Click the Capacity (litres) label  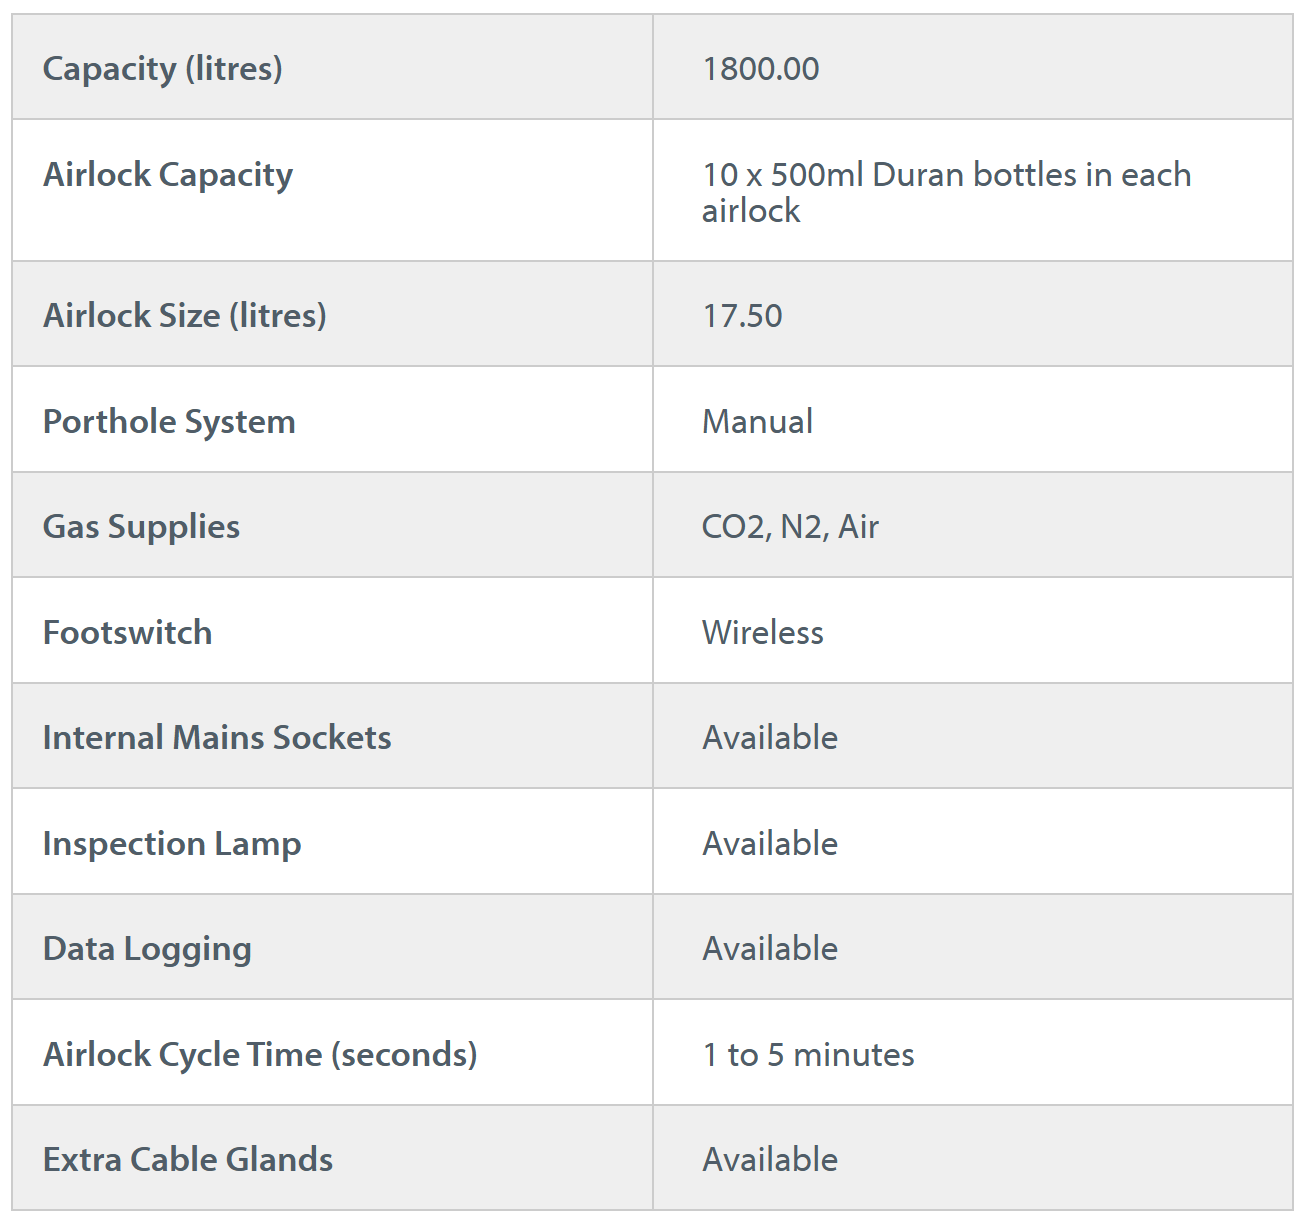162,69
